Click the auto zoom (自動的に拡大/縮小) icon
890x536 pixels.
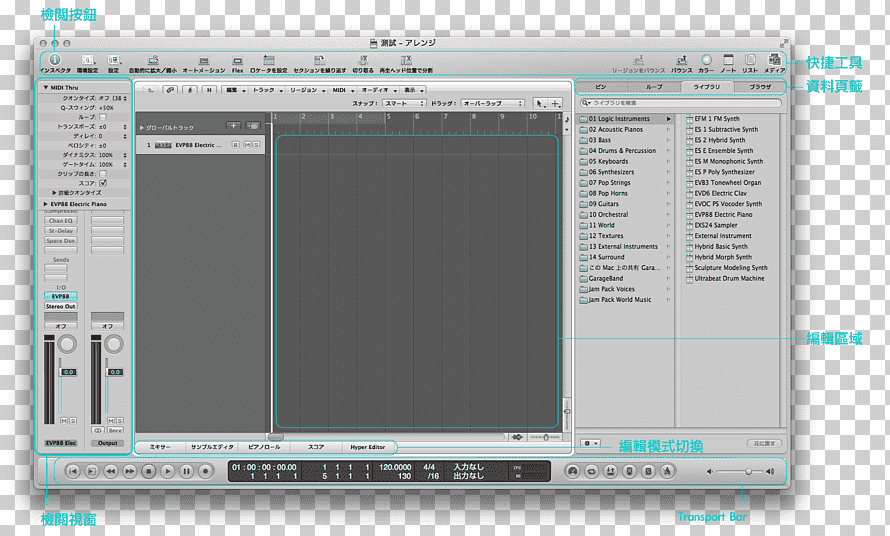[x=153, y=60]
